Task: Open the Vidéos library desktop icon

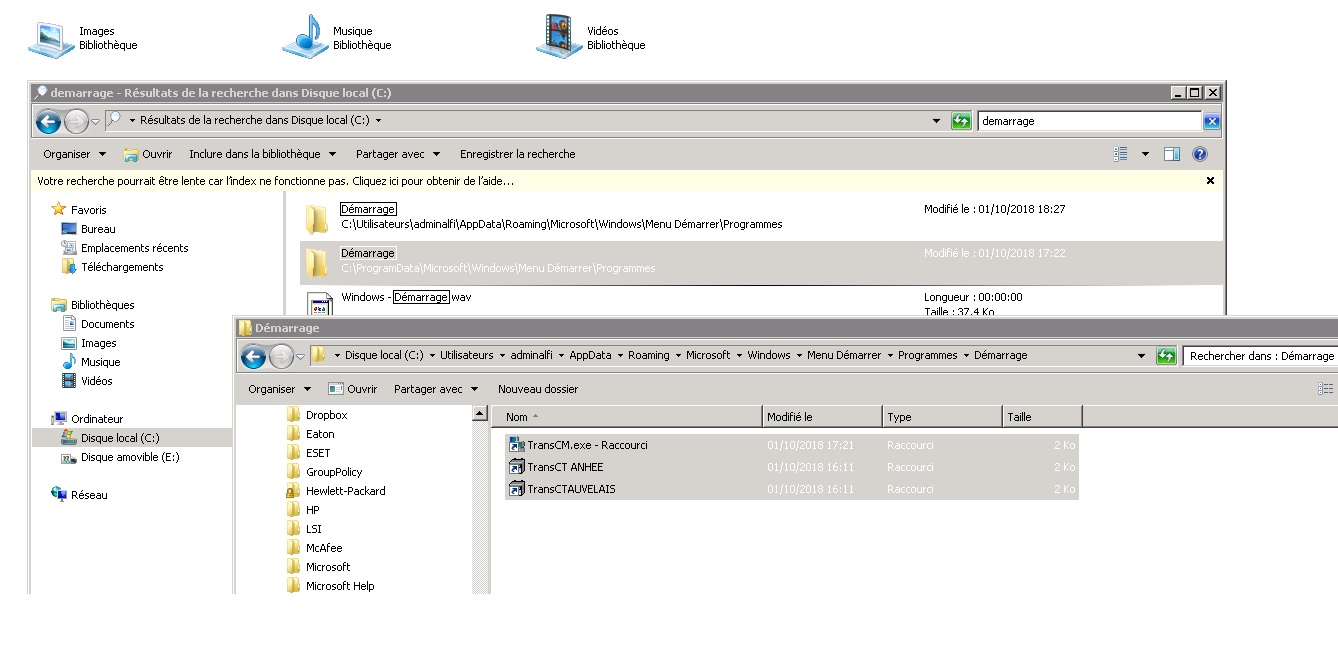Action: click(x=558, y=37)
